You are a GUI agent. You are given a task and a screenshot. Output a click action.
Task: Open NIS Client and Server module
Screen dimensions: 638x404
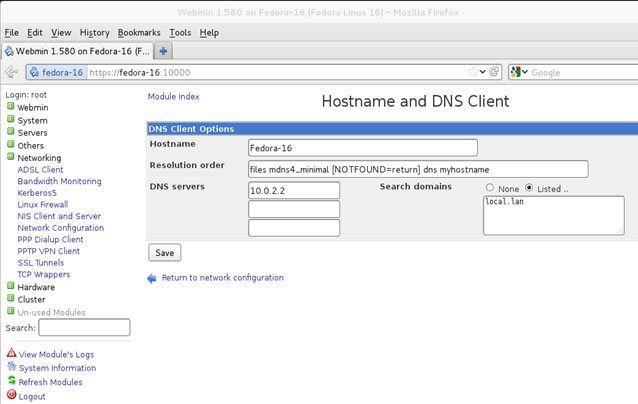(59, 216)
